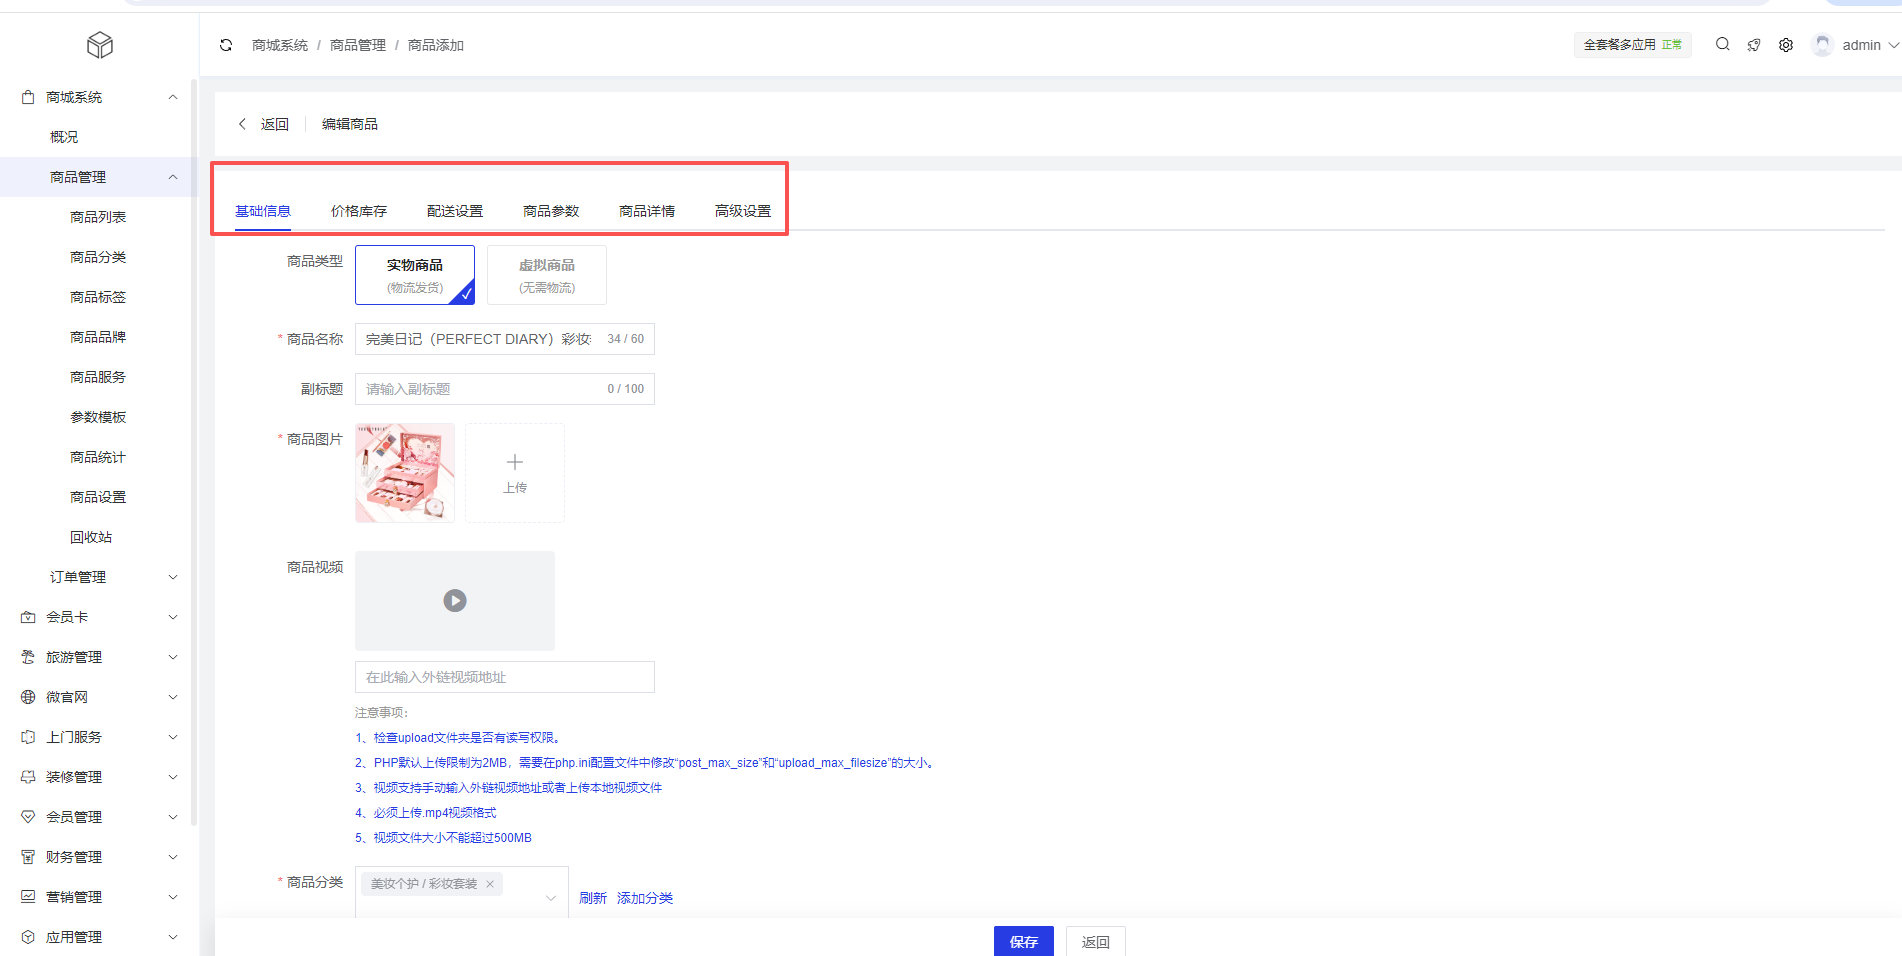Image resolution: width=1902 pixels, height=956 pixels.
Task: Click the back arrow next to 返回
Action: point(242,124)
